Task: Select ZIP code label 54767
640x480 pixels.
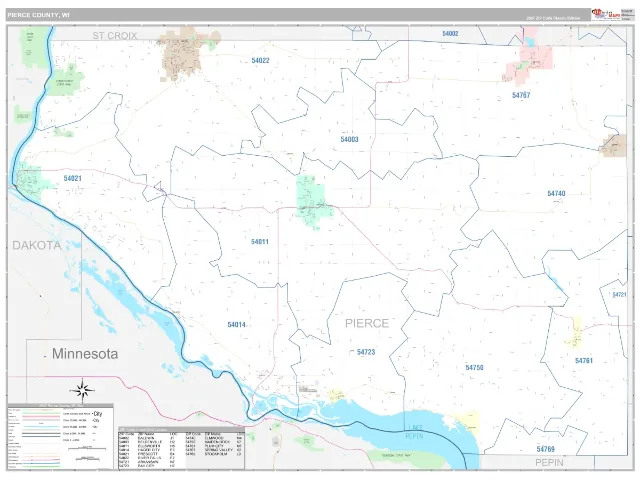Action: pos(521,95)
